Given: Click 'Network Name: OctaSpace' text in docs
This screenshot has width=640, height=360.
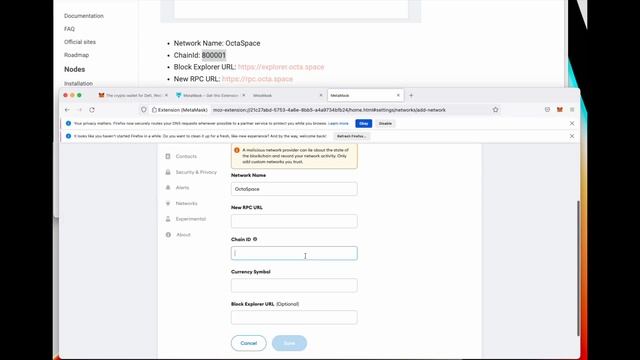Looking at the screenshot, I should [217, 43].
